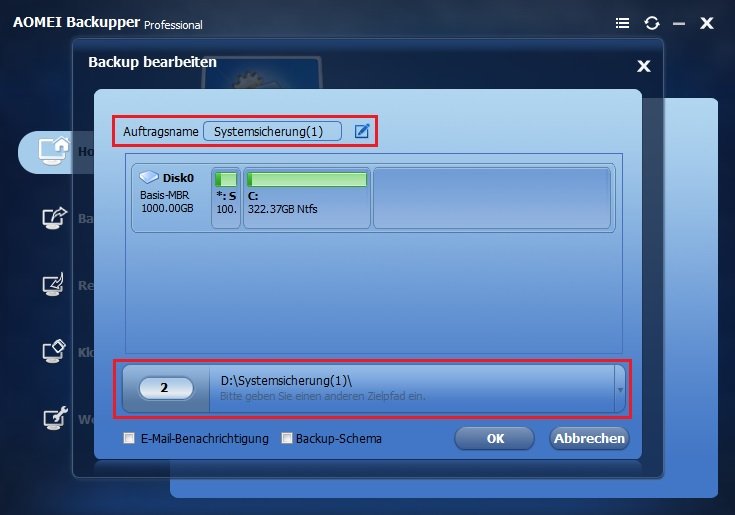The image size is (735, 515).
Task: Select the C: 322.37GB Ntfs partition
Action: coord(307,198)
